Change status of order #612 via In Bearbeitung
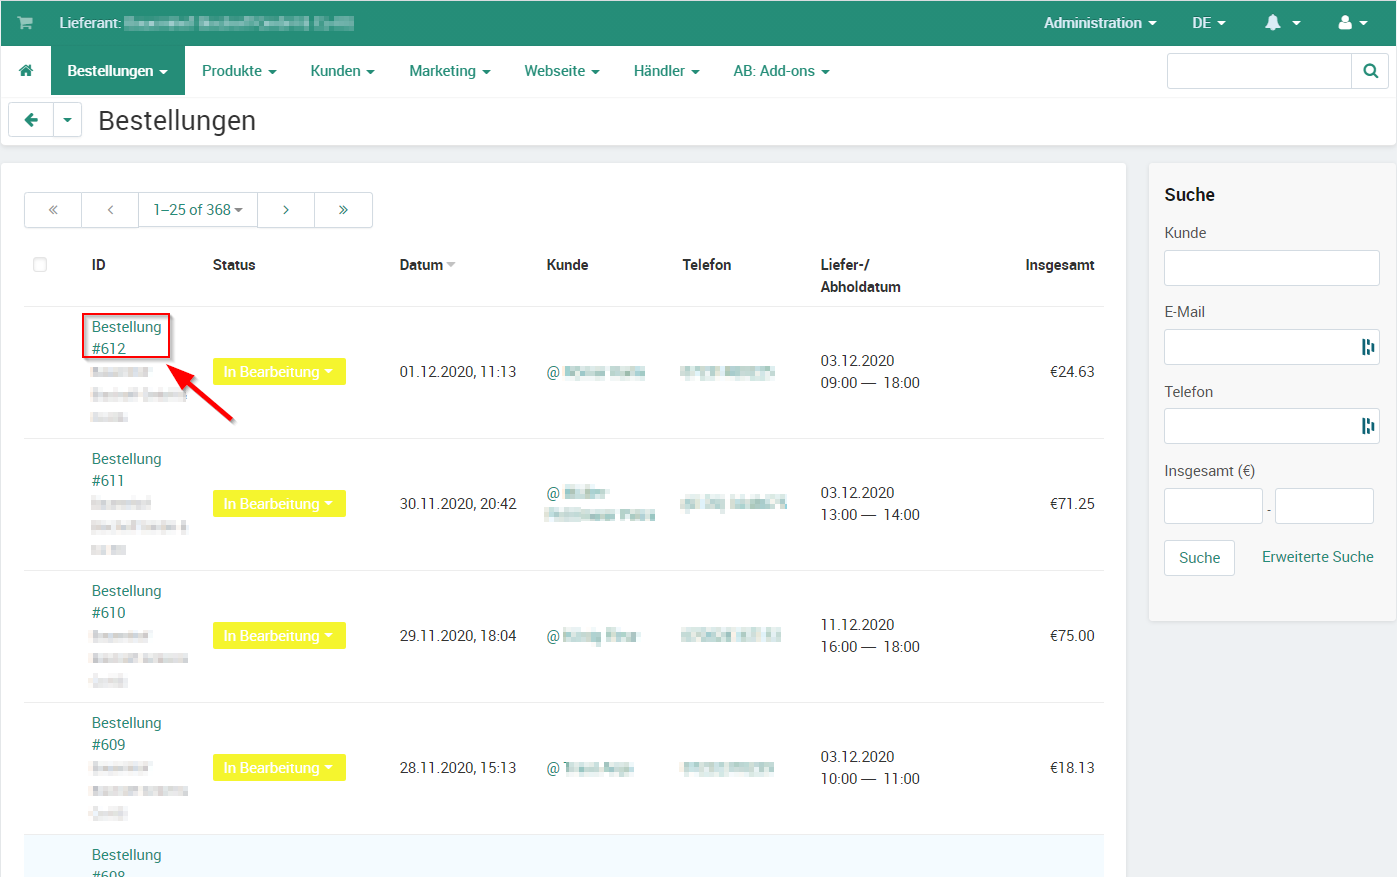This screenshot has height=877, width=1397. (279, 372)
